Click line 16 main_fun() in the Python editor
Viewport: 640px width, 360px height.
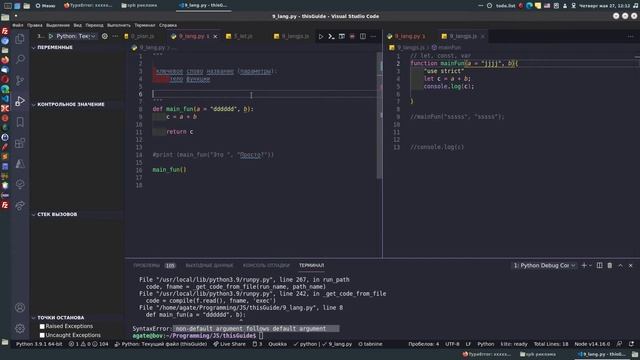(x=169, y=169)
